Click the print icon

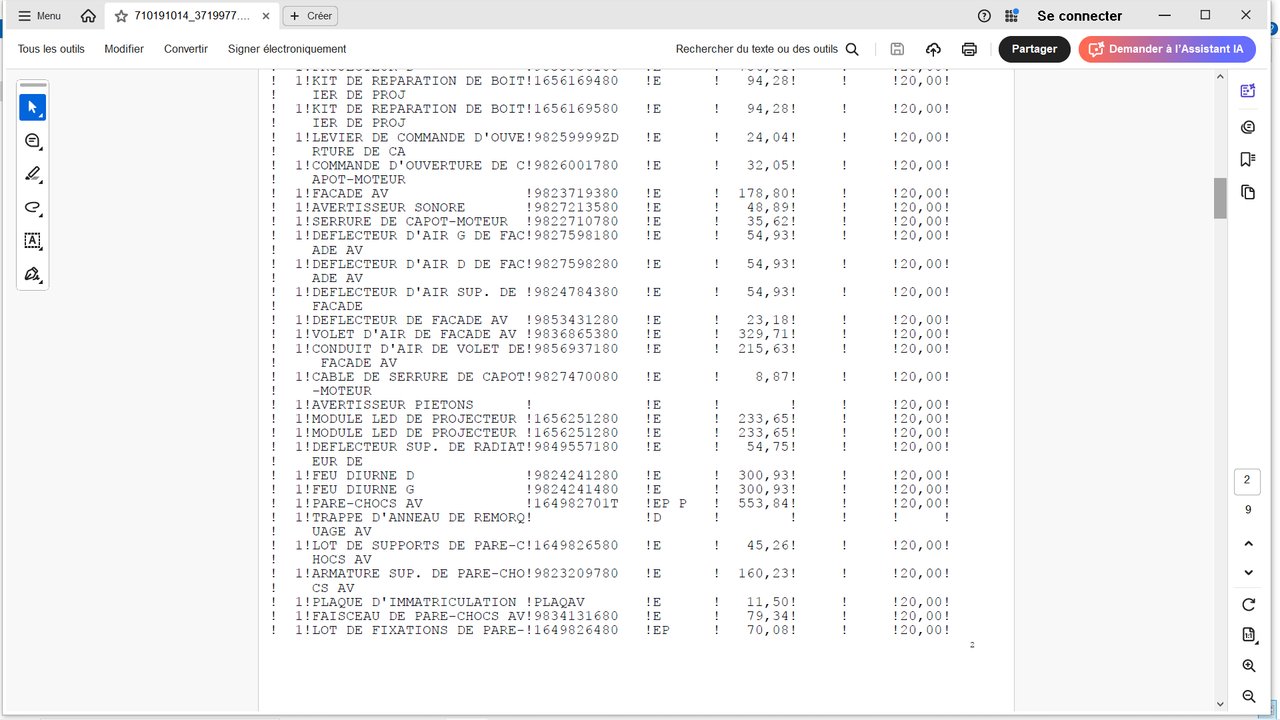(969, 49)
